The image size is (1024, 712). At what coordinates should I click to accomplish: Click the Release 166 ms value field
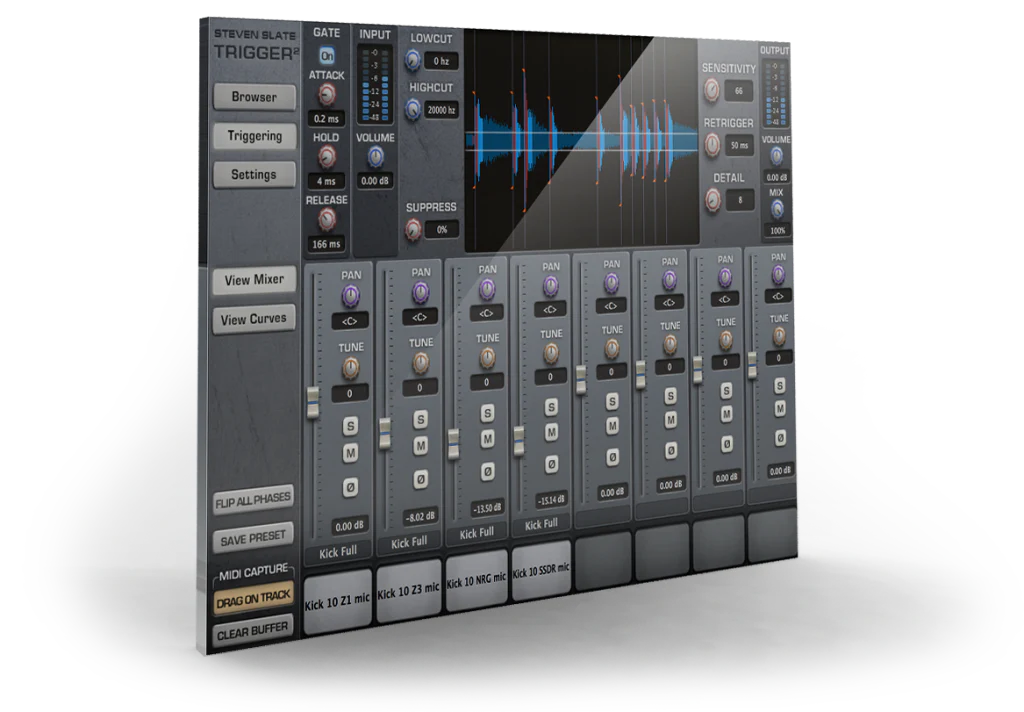point(326,244)
